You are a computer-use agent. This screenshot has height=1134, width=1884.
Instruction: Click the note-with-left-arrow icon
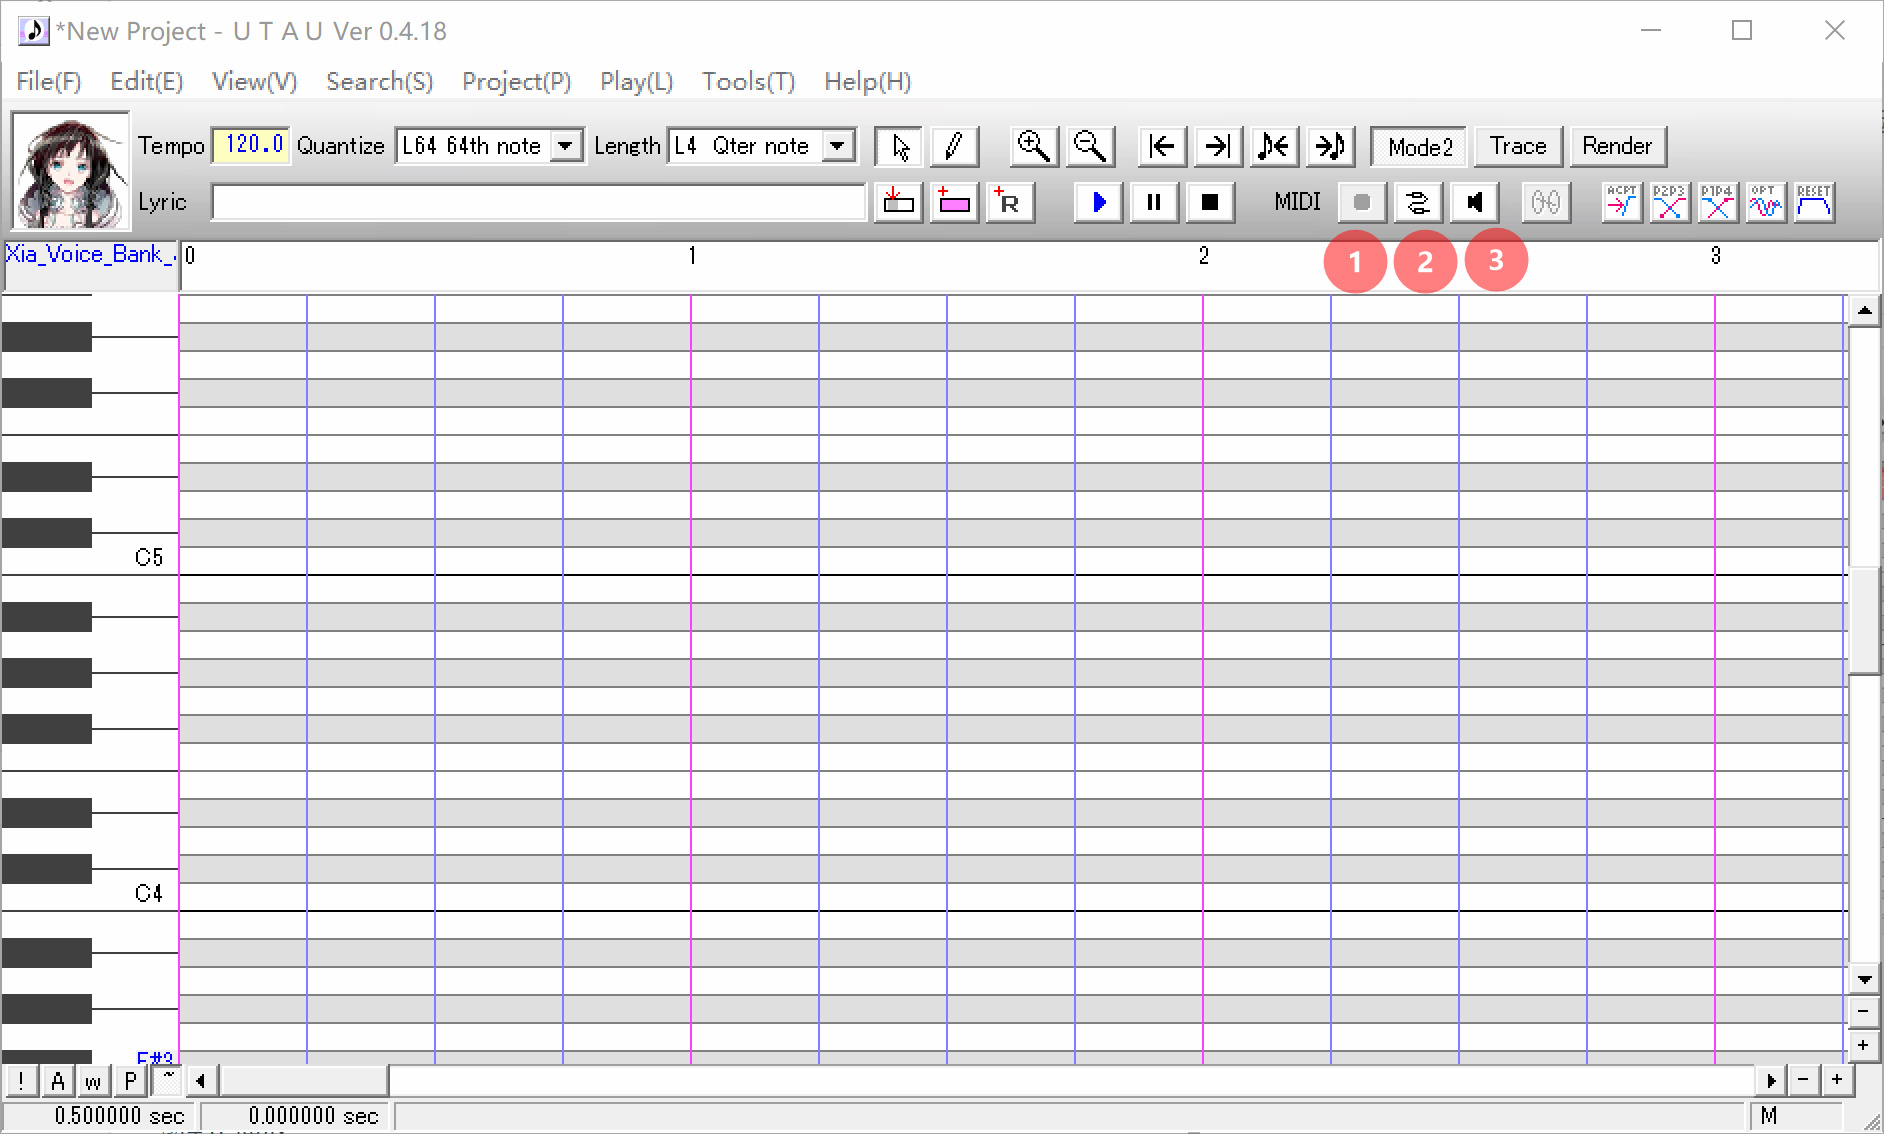(x=1274, y=146)
